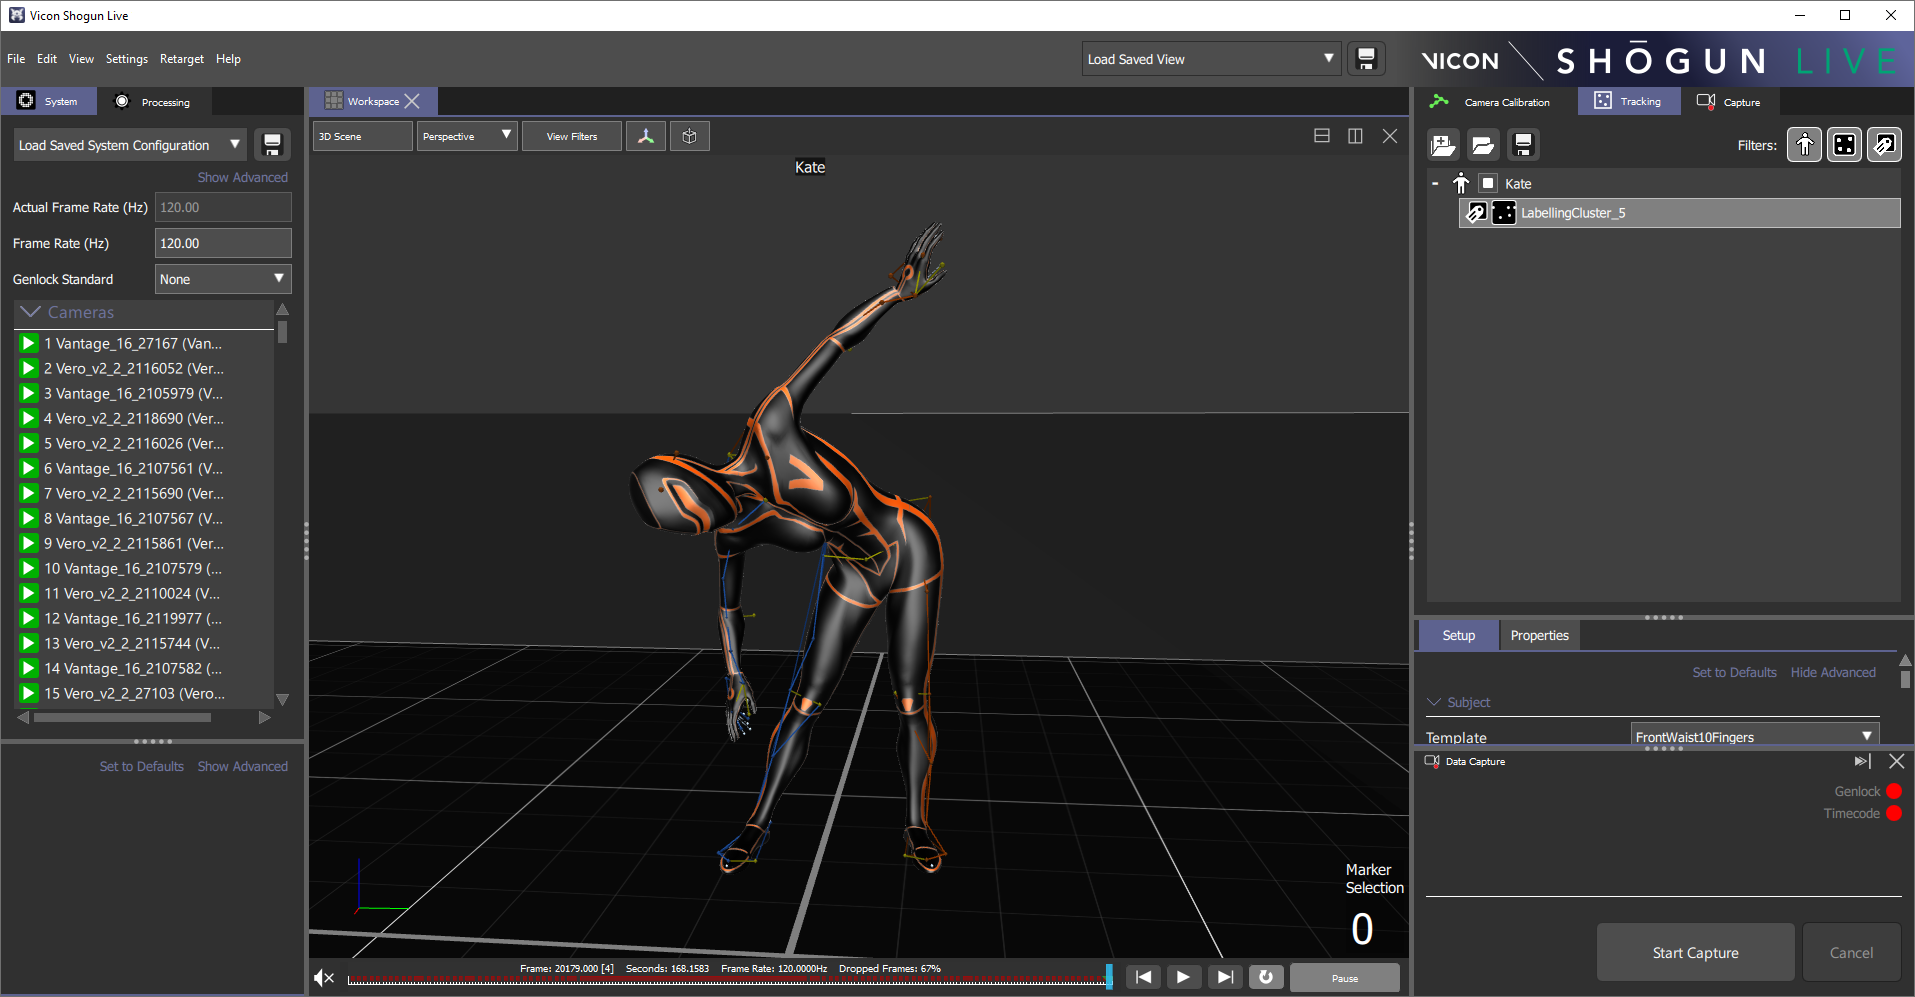The image size is (1915, 997).
Task: Click the Hide Advanced link
Action: [x=1832, y=672]
